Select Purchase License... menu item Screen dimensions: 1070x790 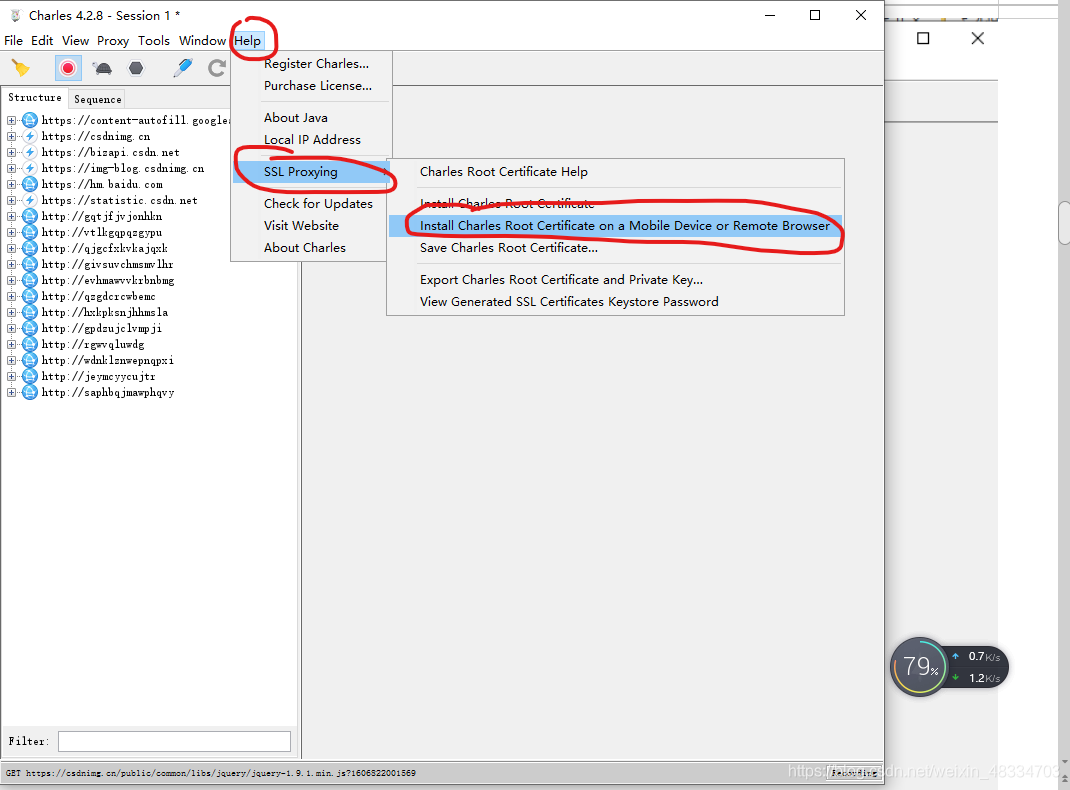click(317, 85)
